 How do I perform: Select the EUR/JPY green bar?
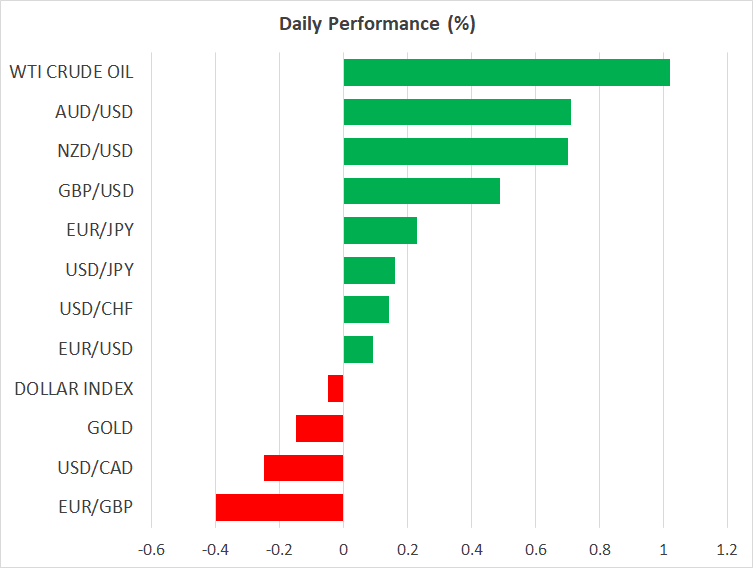pyautogui.click(x=380, y=231)
